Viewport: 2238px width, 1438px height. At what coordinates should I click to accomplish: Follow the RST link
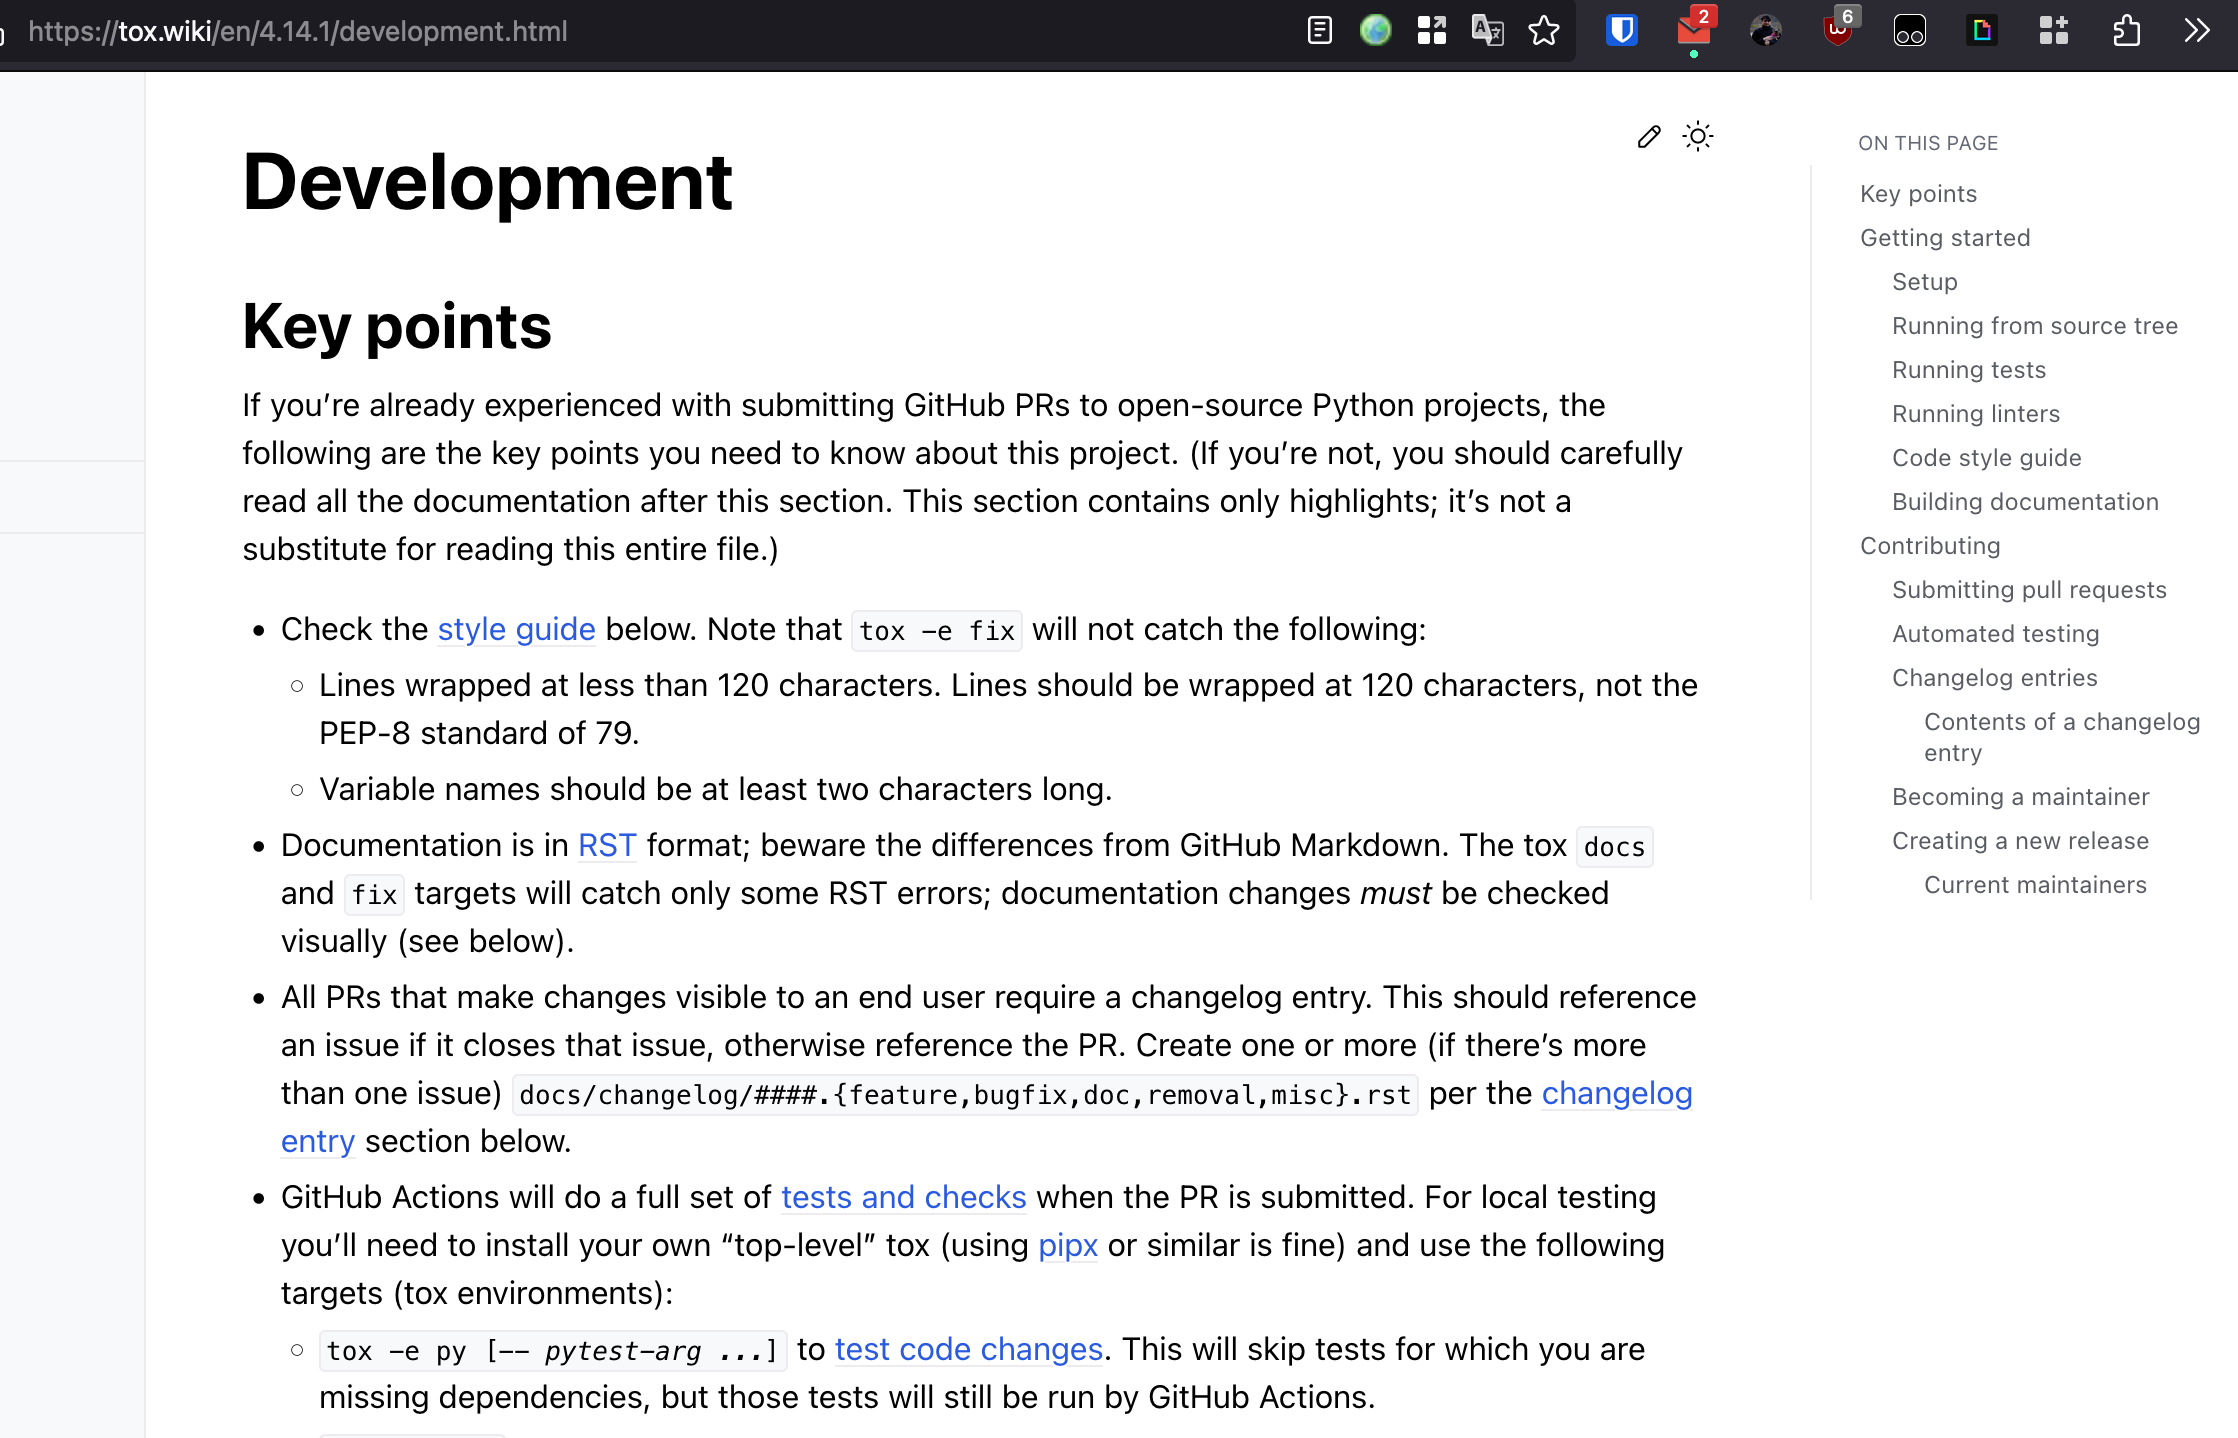[606, 845]
